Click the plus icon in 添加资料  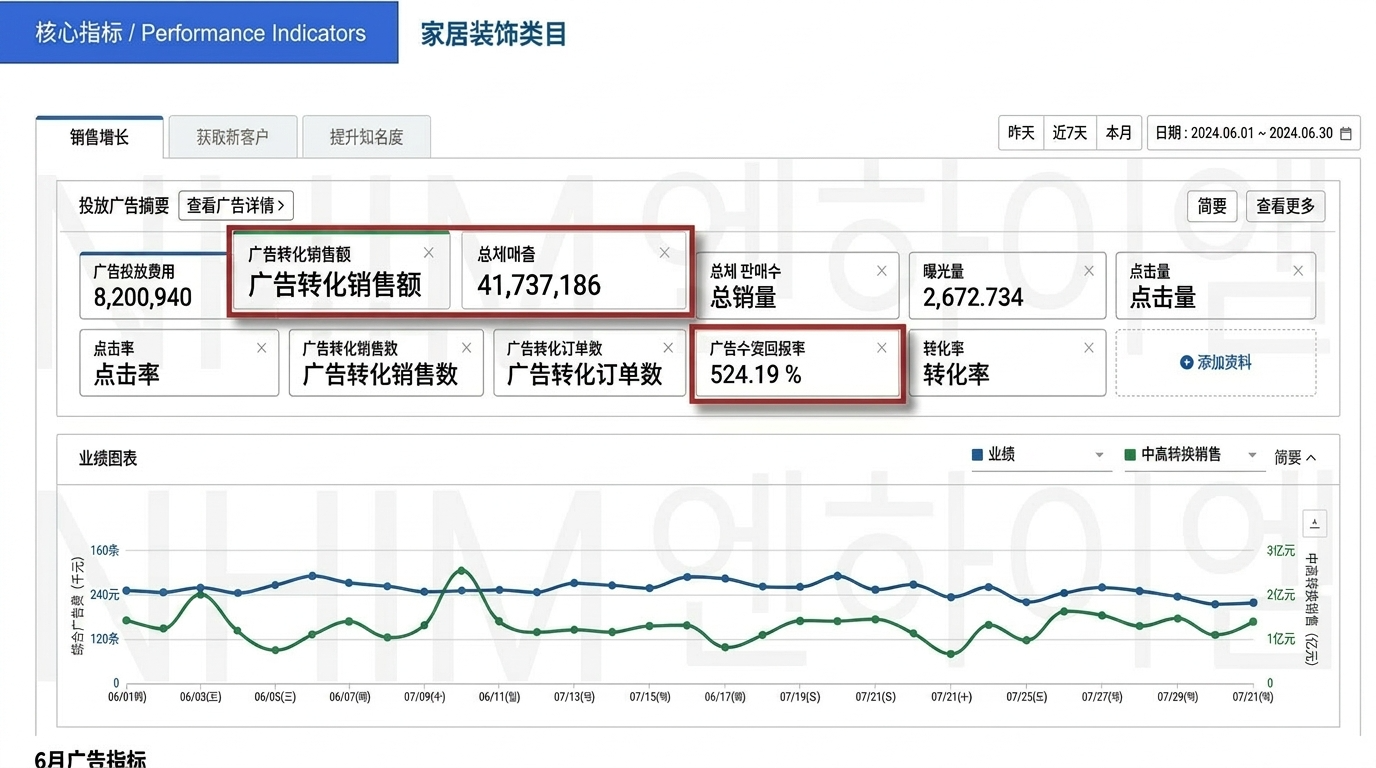click(1187, 363)
